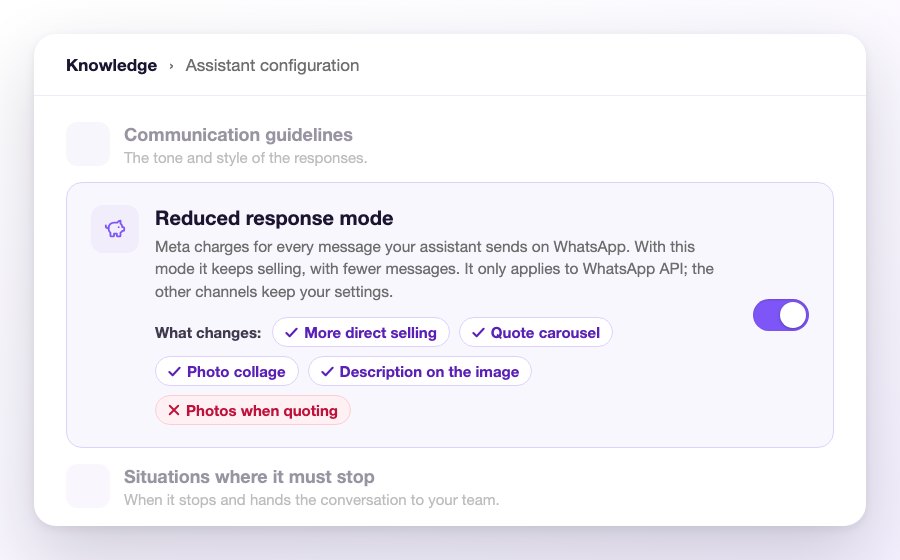Open the Knowledge breadcrumb
Screen dimensions: 900x560
(111, 65)
